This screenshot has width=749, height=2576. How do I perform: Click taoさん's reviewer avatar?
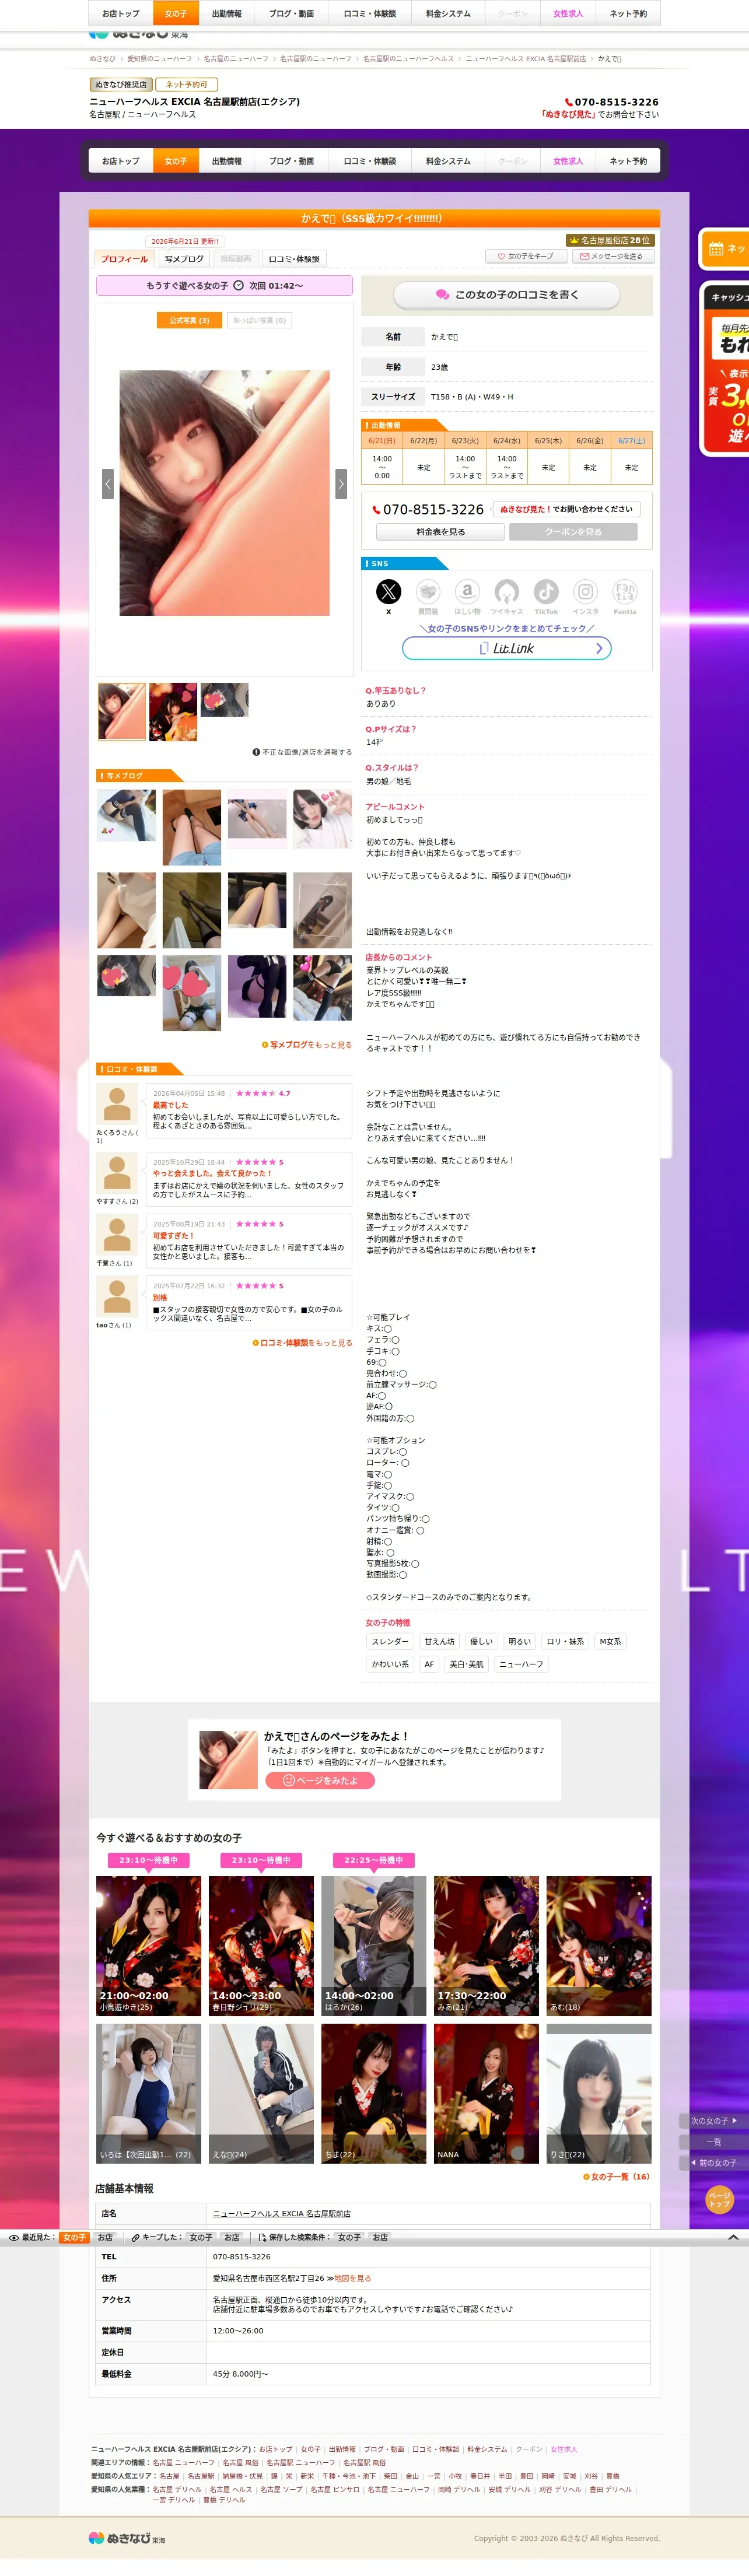[x=117, y=1297]
